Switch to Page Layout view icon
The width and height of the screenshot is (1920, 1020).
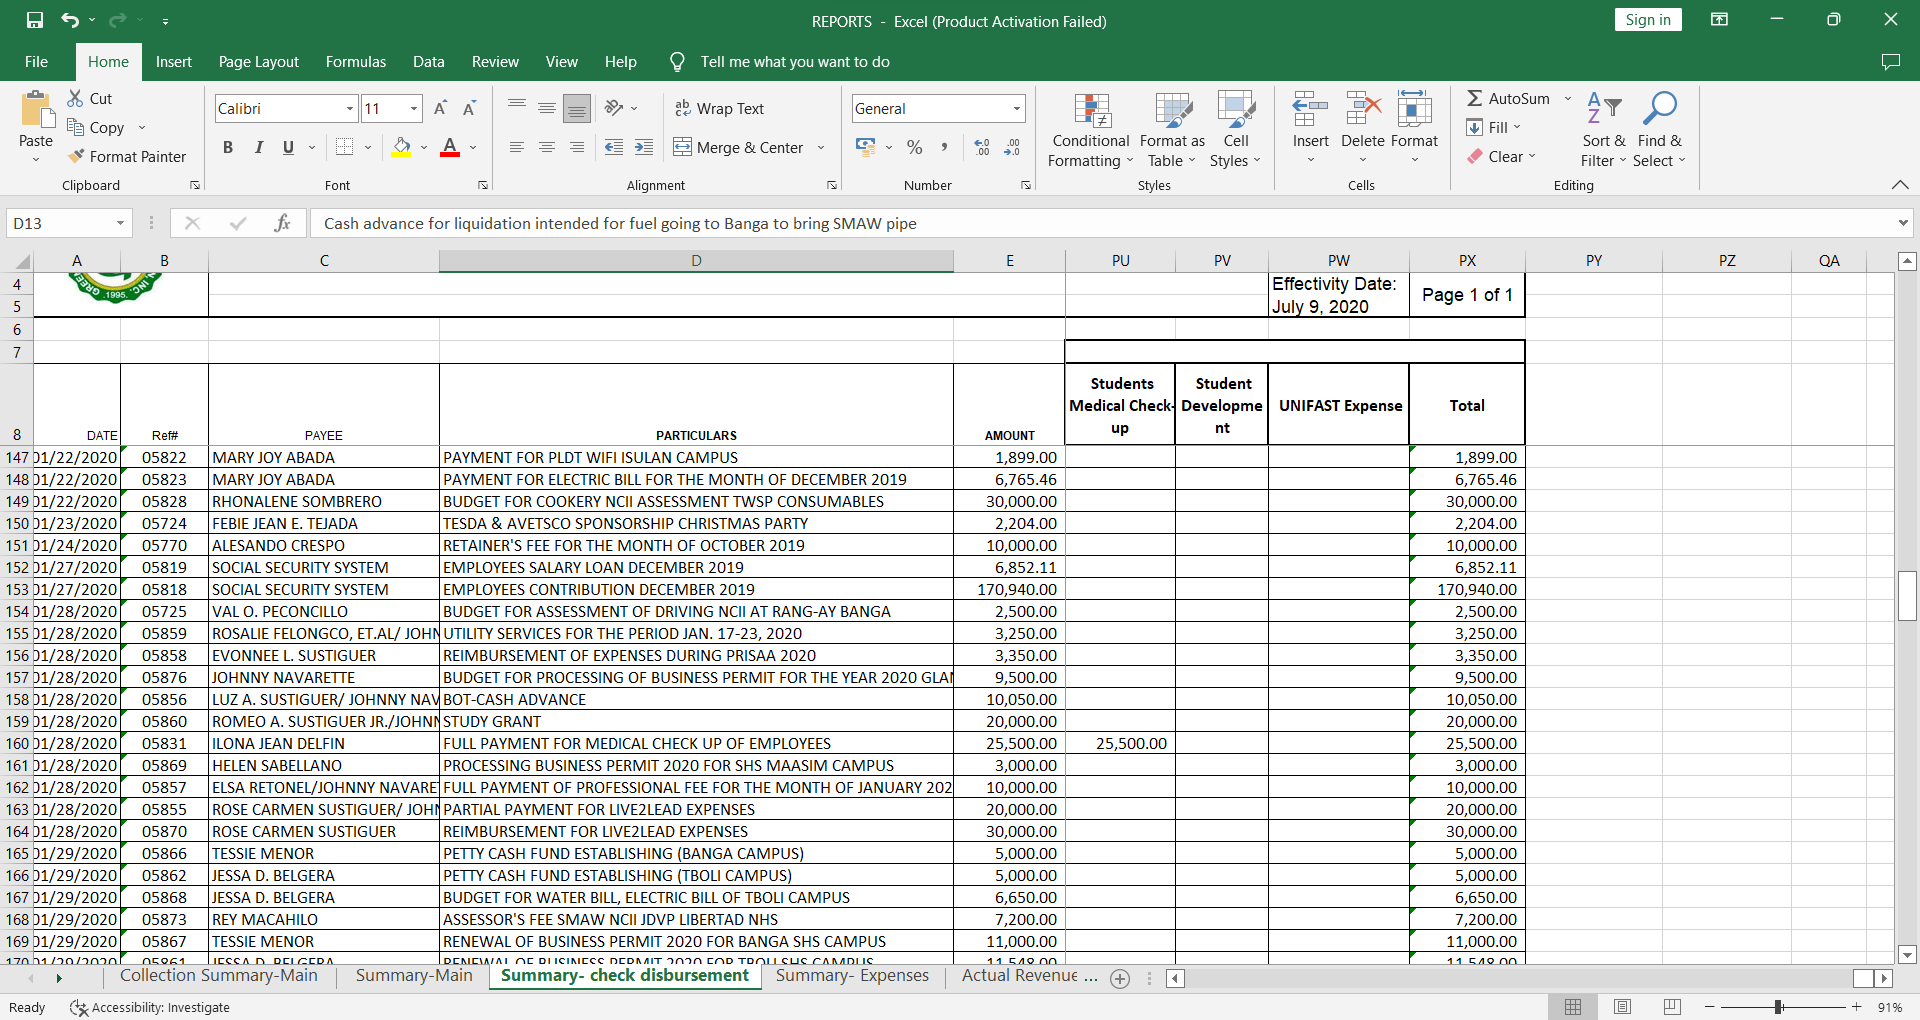[1623, 1007]
